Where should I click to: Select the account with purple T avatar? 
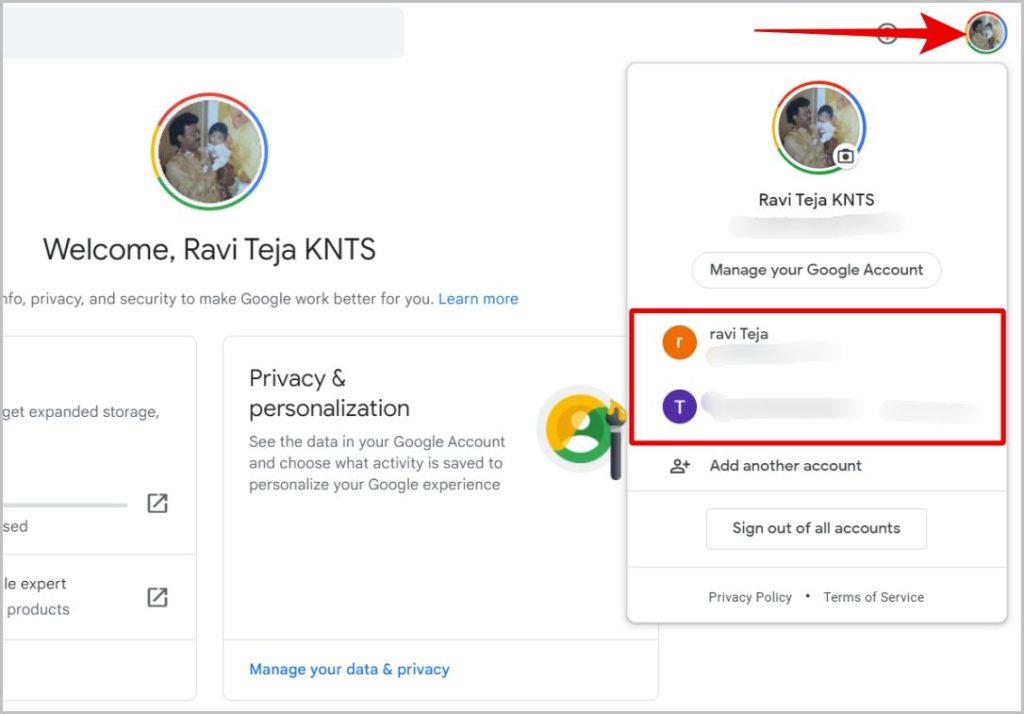point(816,407)
